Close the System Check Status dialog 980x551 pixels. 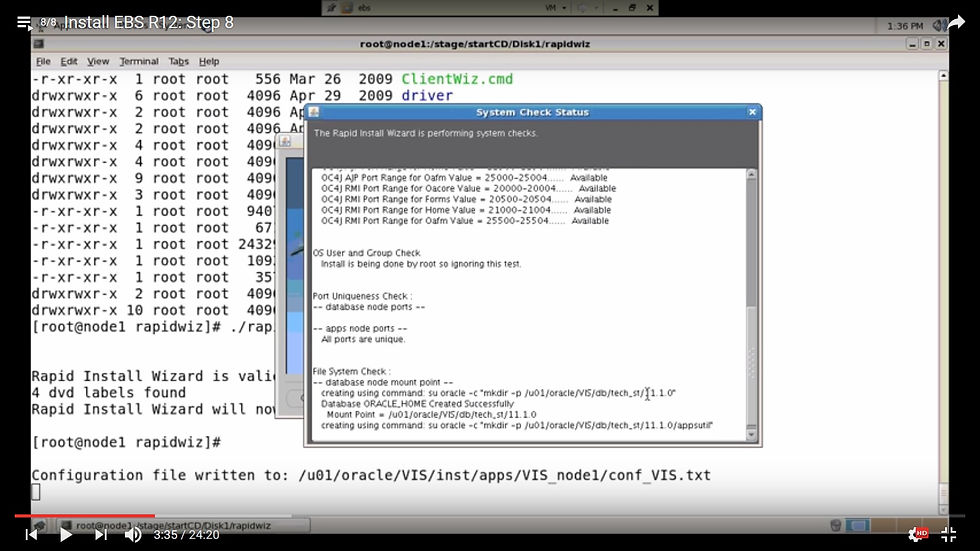point(752,112)
